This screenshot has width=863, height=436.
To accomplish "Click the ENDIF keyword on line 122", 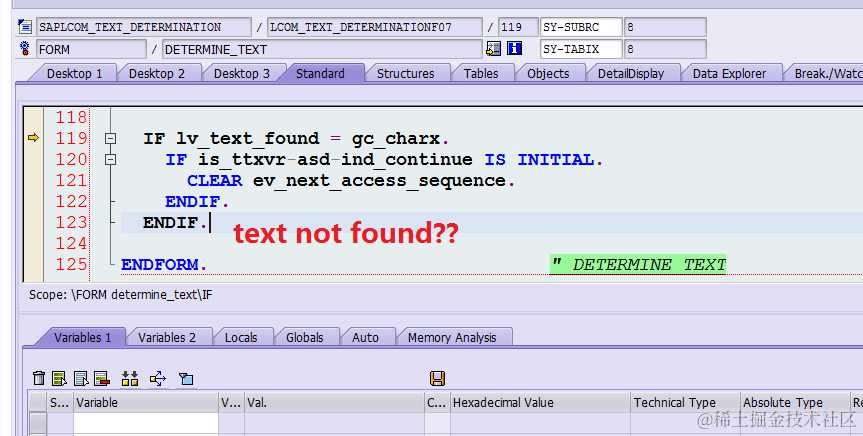I will click(193, 201).
